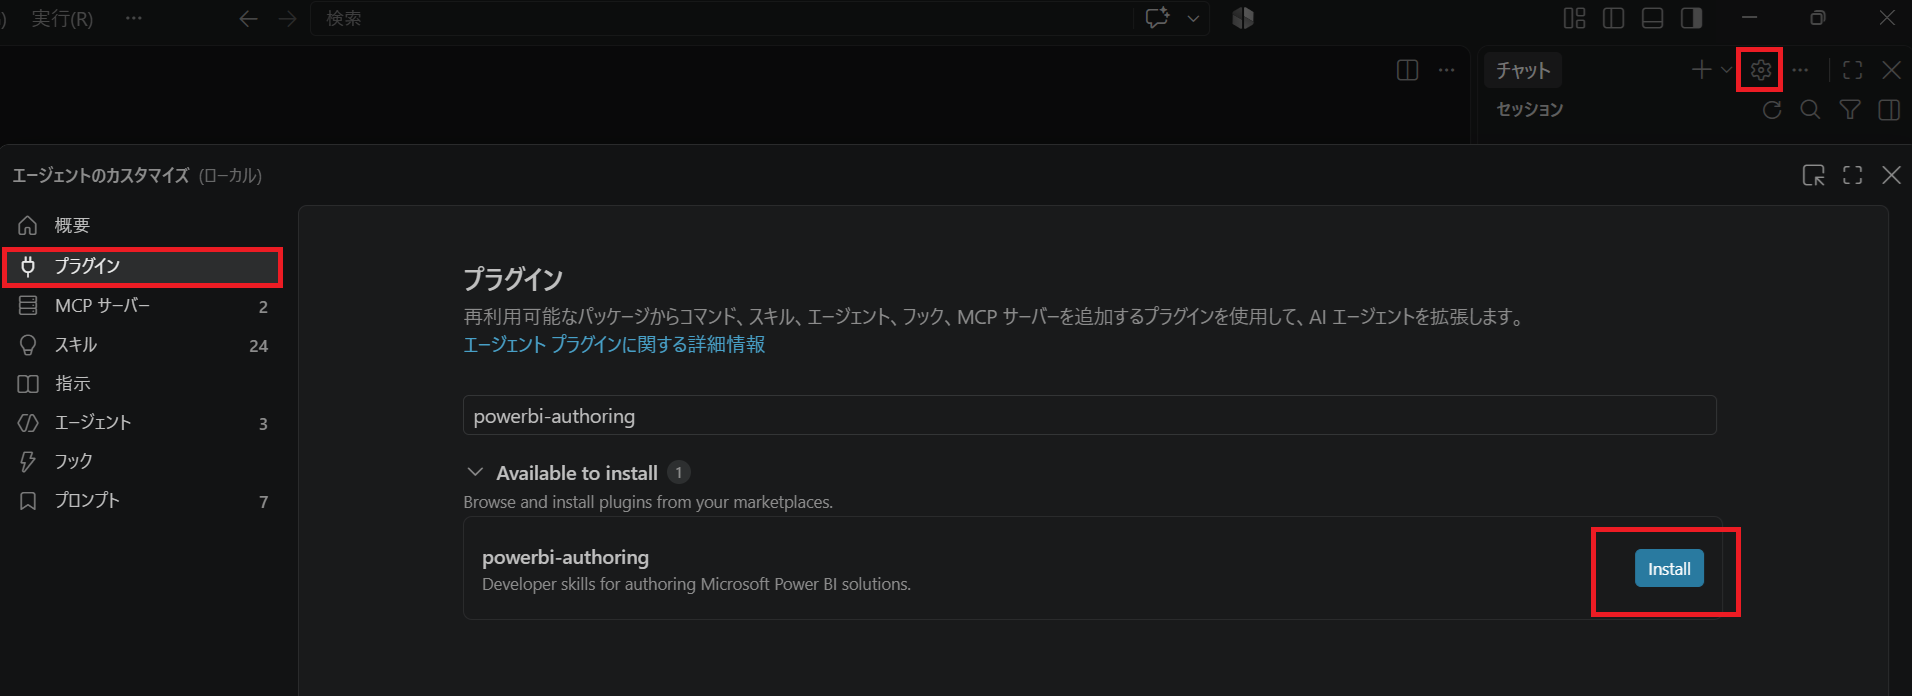Open the chat settings gear

[1761, 70]
